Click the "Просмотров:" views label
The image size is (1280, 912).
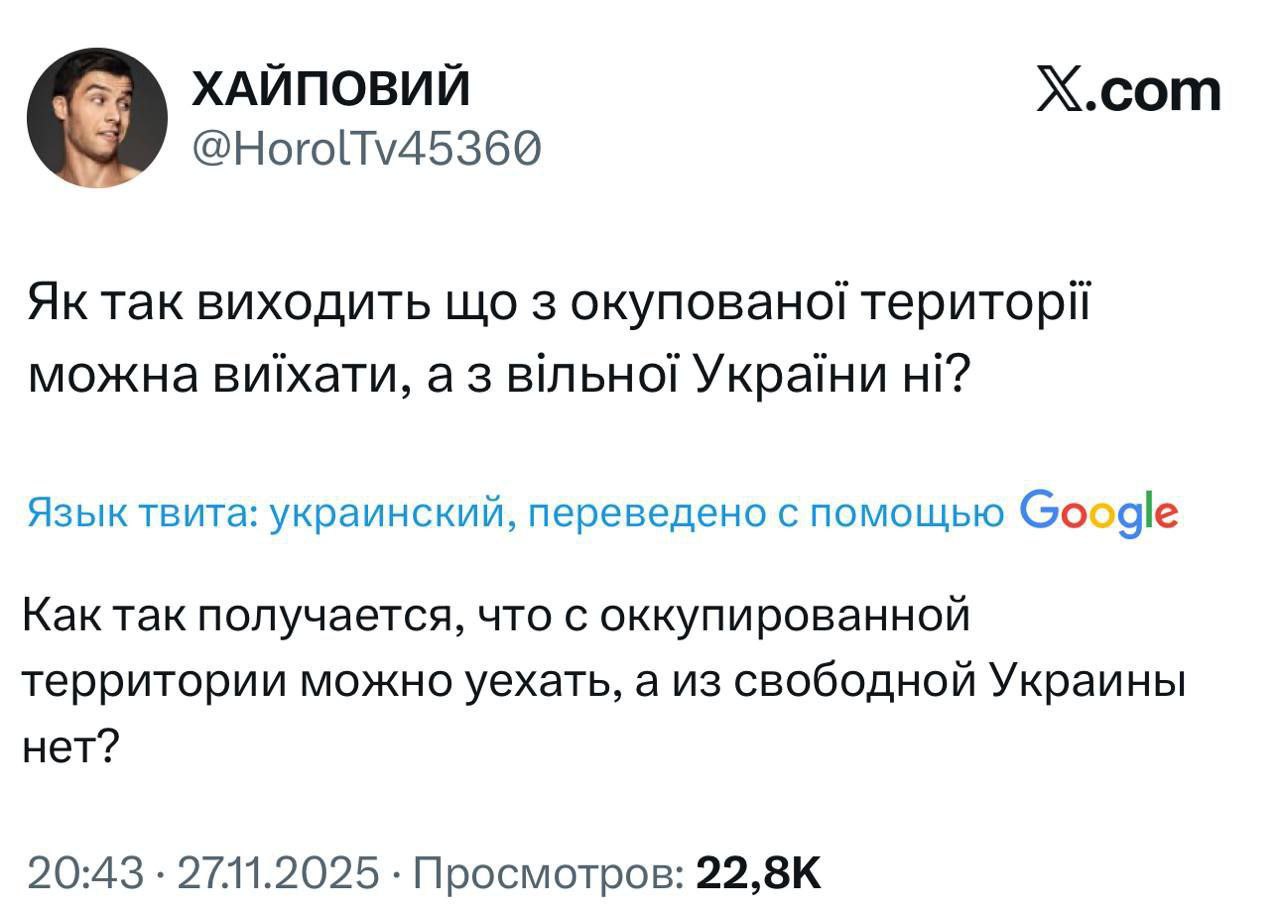pos(549,872)
